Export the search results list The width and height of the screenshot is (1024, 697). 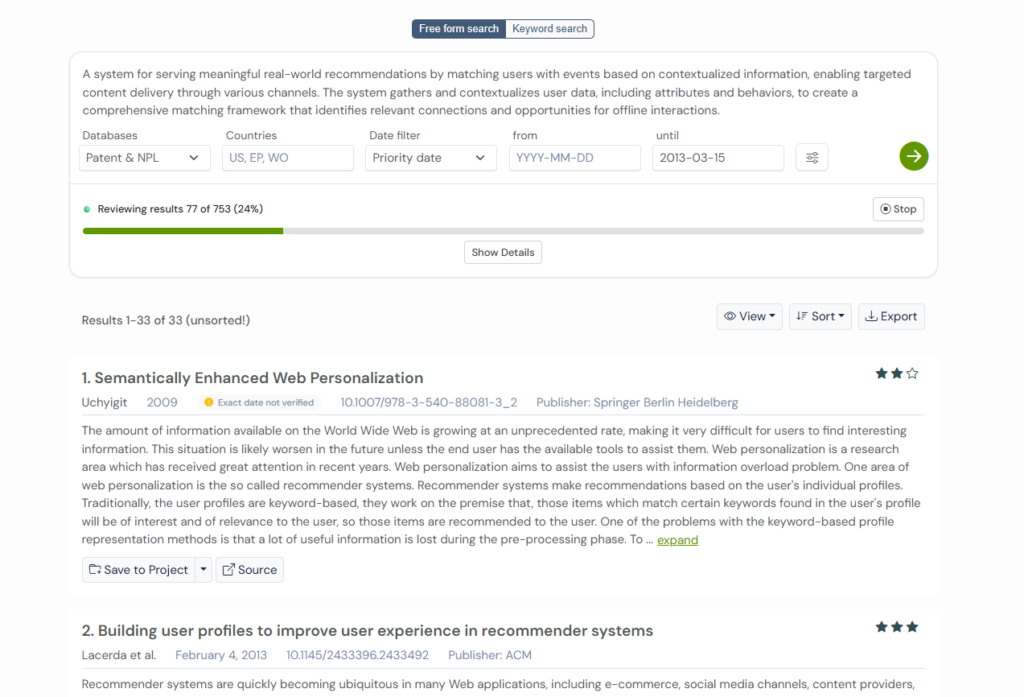tap(891, 316)
